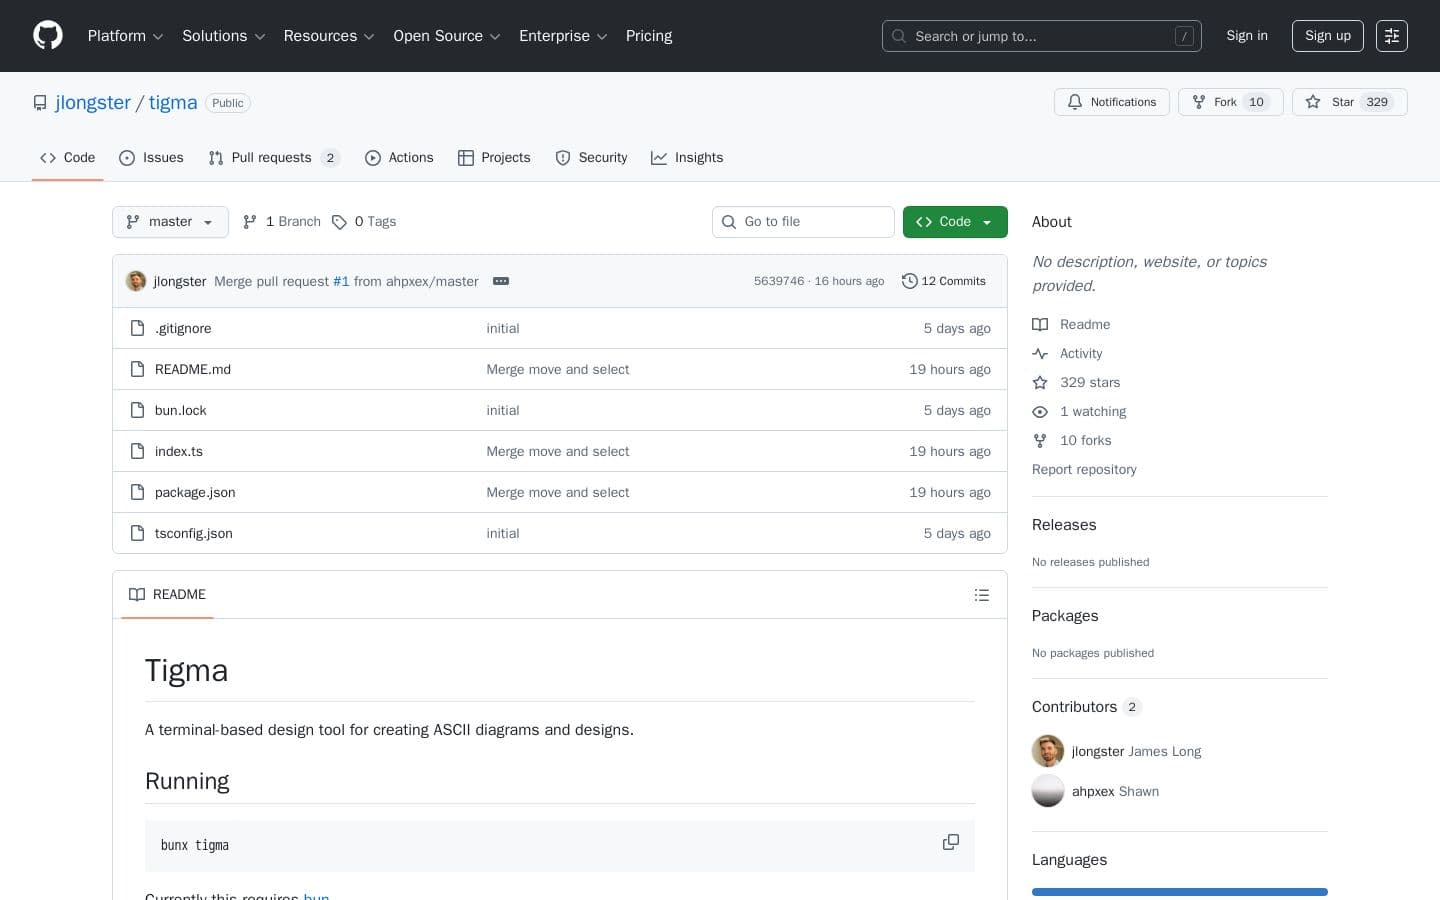The image size is (1440, 900).
Task: Click the pulse icon beside Activity
Action: point(1040,353)
